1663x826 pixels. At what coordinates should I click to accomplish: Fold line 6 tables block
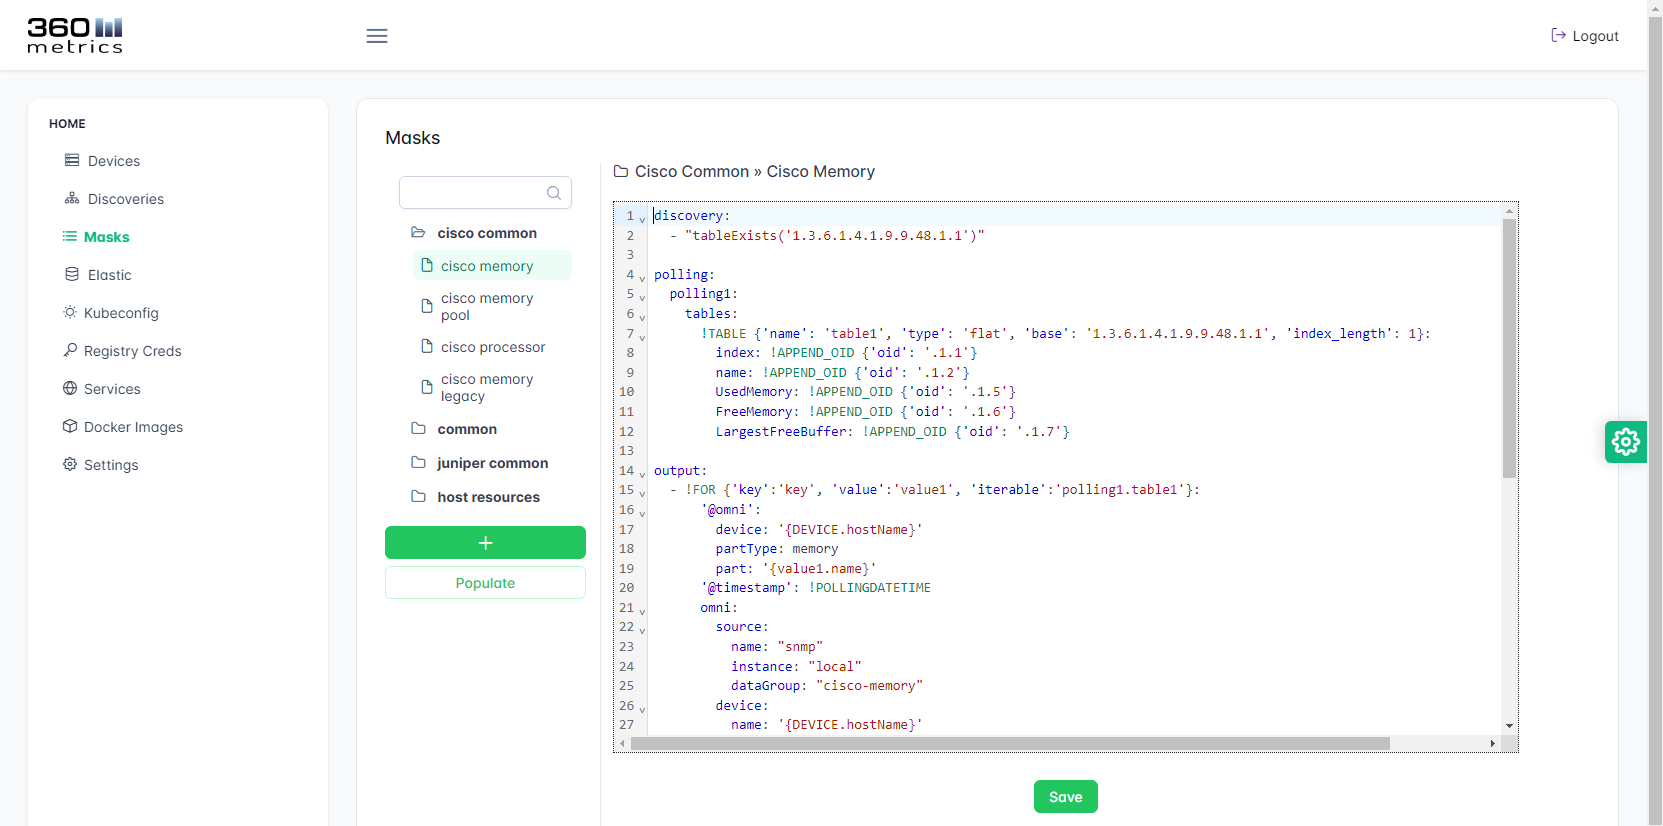pyautogui.click(x=642, y=317)
